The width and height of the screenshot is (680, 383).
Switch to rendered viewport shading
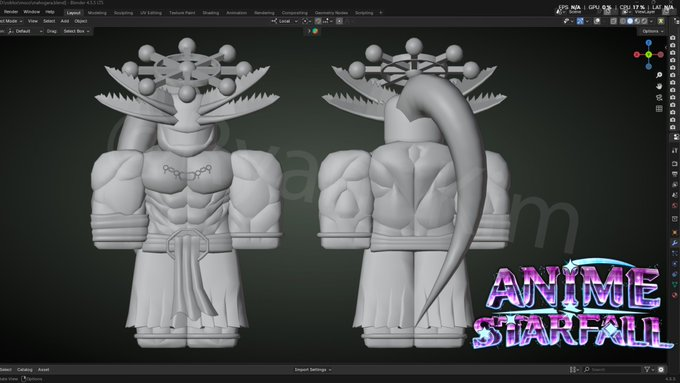pos(644,21)
